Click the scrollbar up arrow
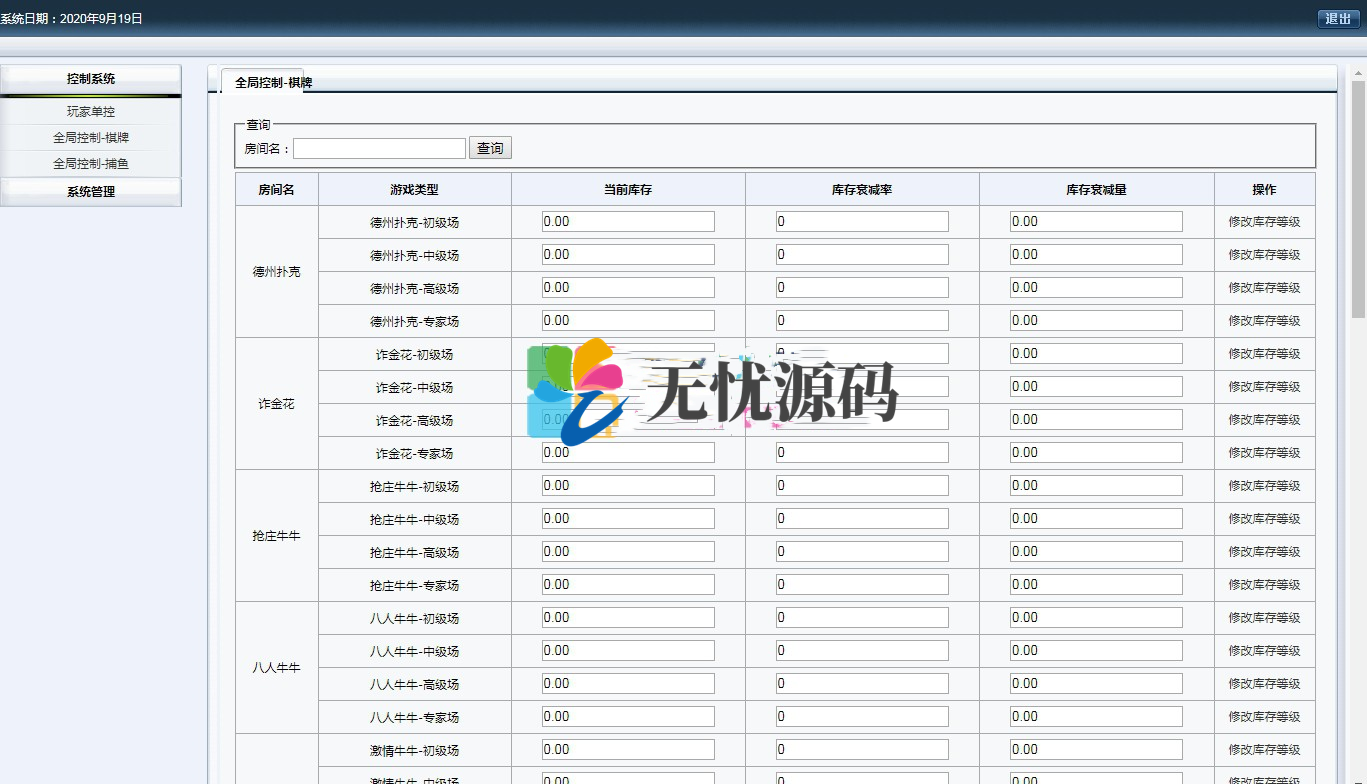 [x=1357, y=71]
